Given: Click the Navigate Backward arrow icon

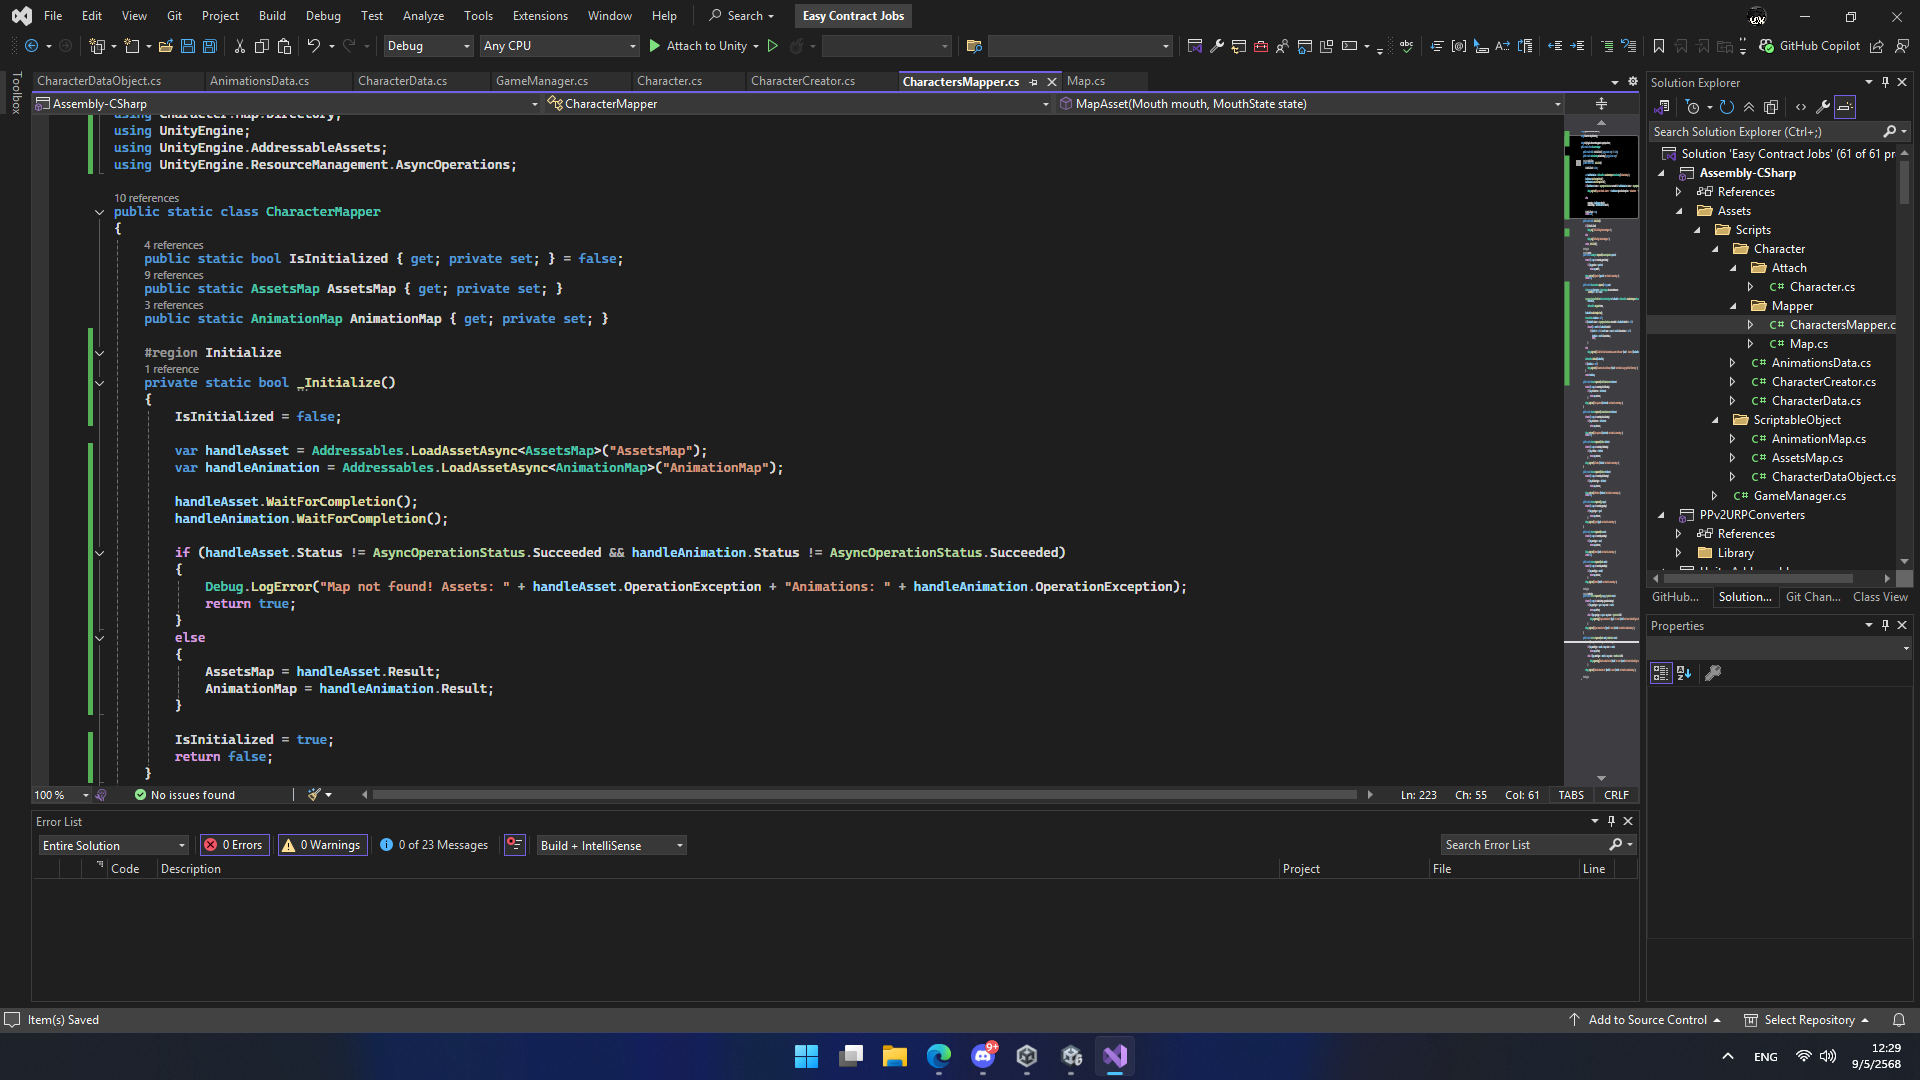Looking at the screenshot, I should point(32,46).
